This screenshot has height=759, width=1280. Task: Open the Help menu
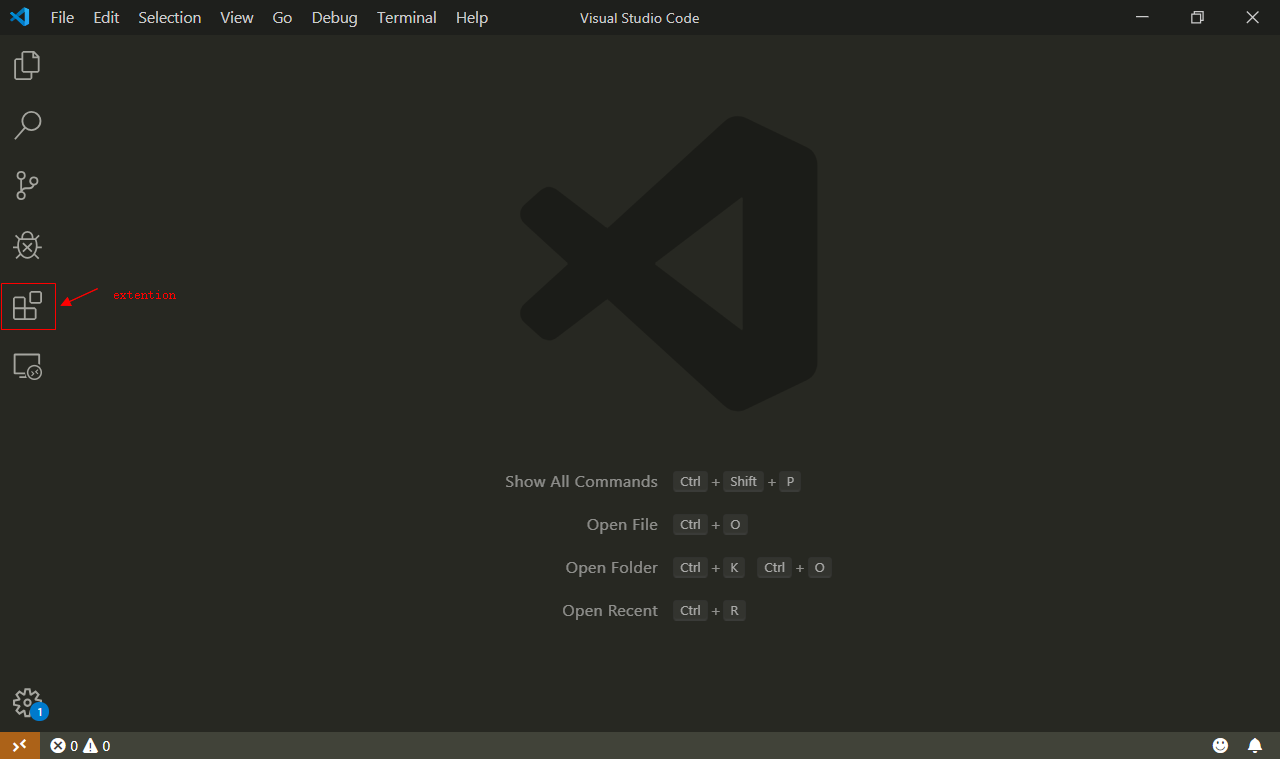471,17
